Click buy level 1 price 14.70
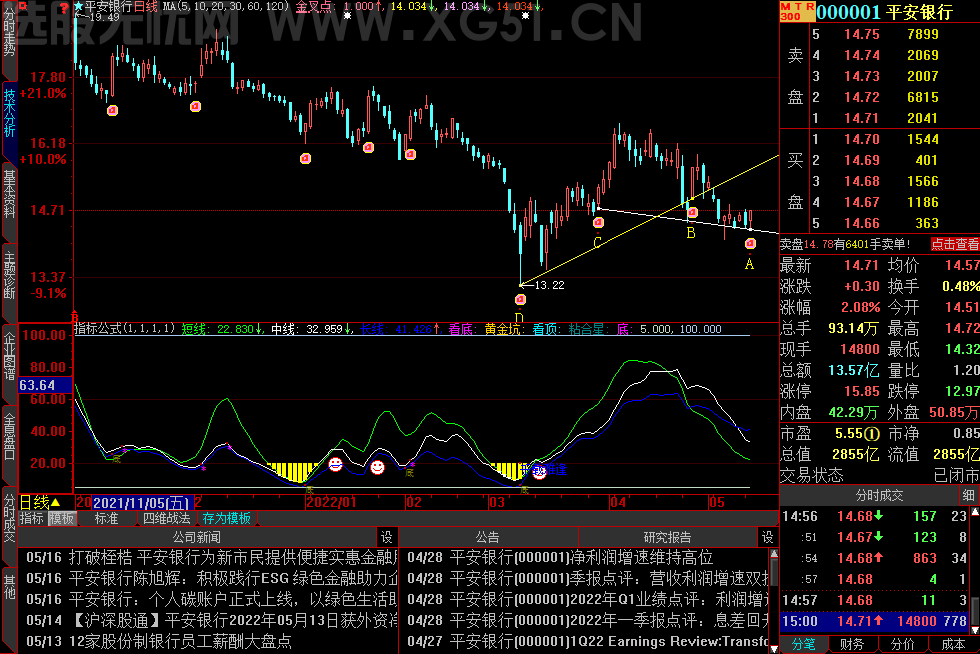This screenshot has width=980, height=654. (x=862, y=139)
